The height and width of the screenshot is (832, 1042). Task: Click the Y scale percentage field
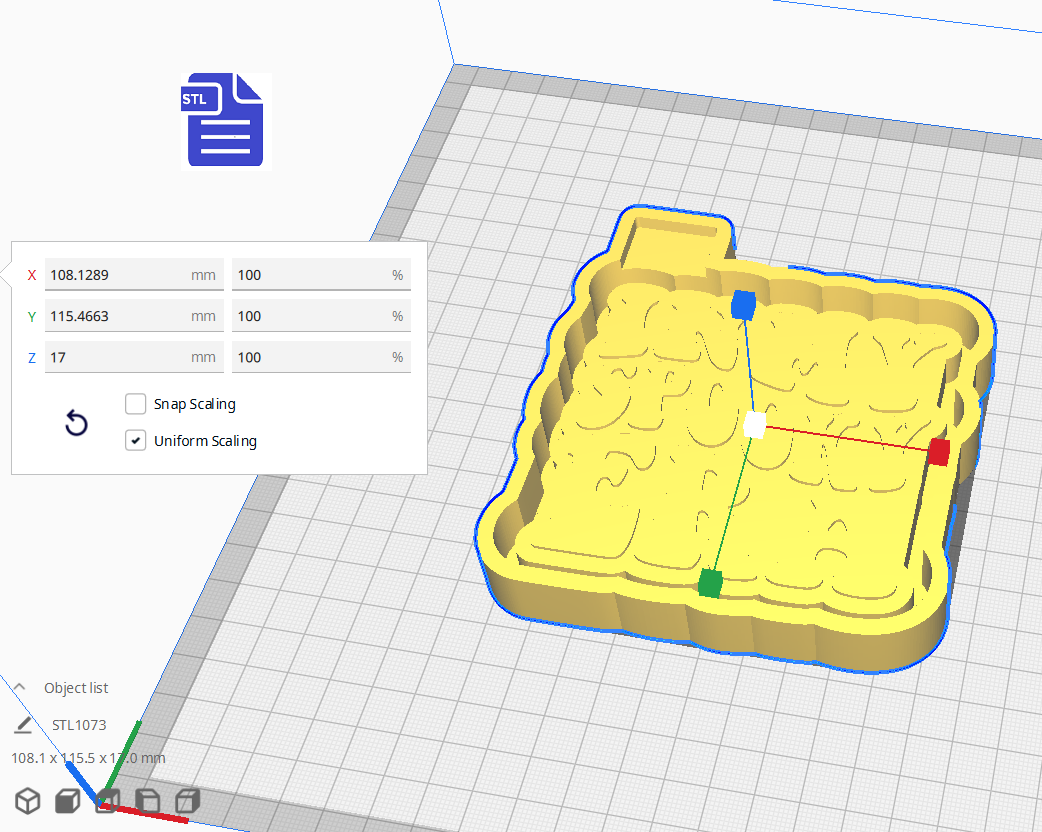coord(321,315)
